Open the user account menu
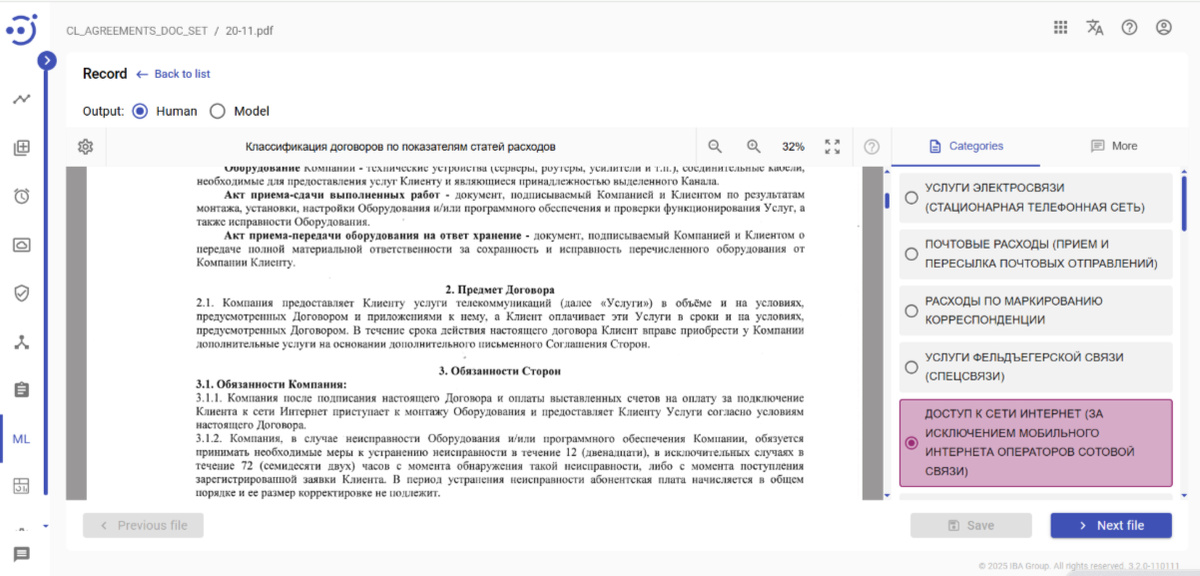Screen dimensions: 1200x576 [1163, 28]
